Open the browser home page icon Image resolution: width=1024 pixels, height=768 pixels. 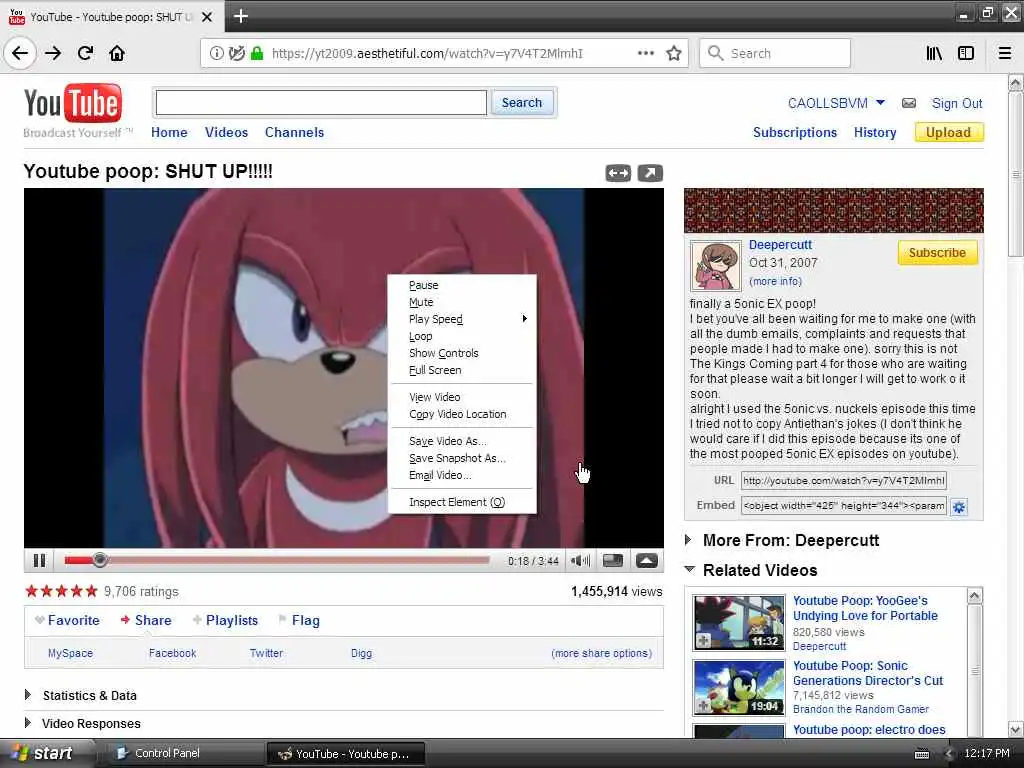click(117, 53)
